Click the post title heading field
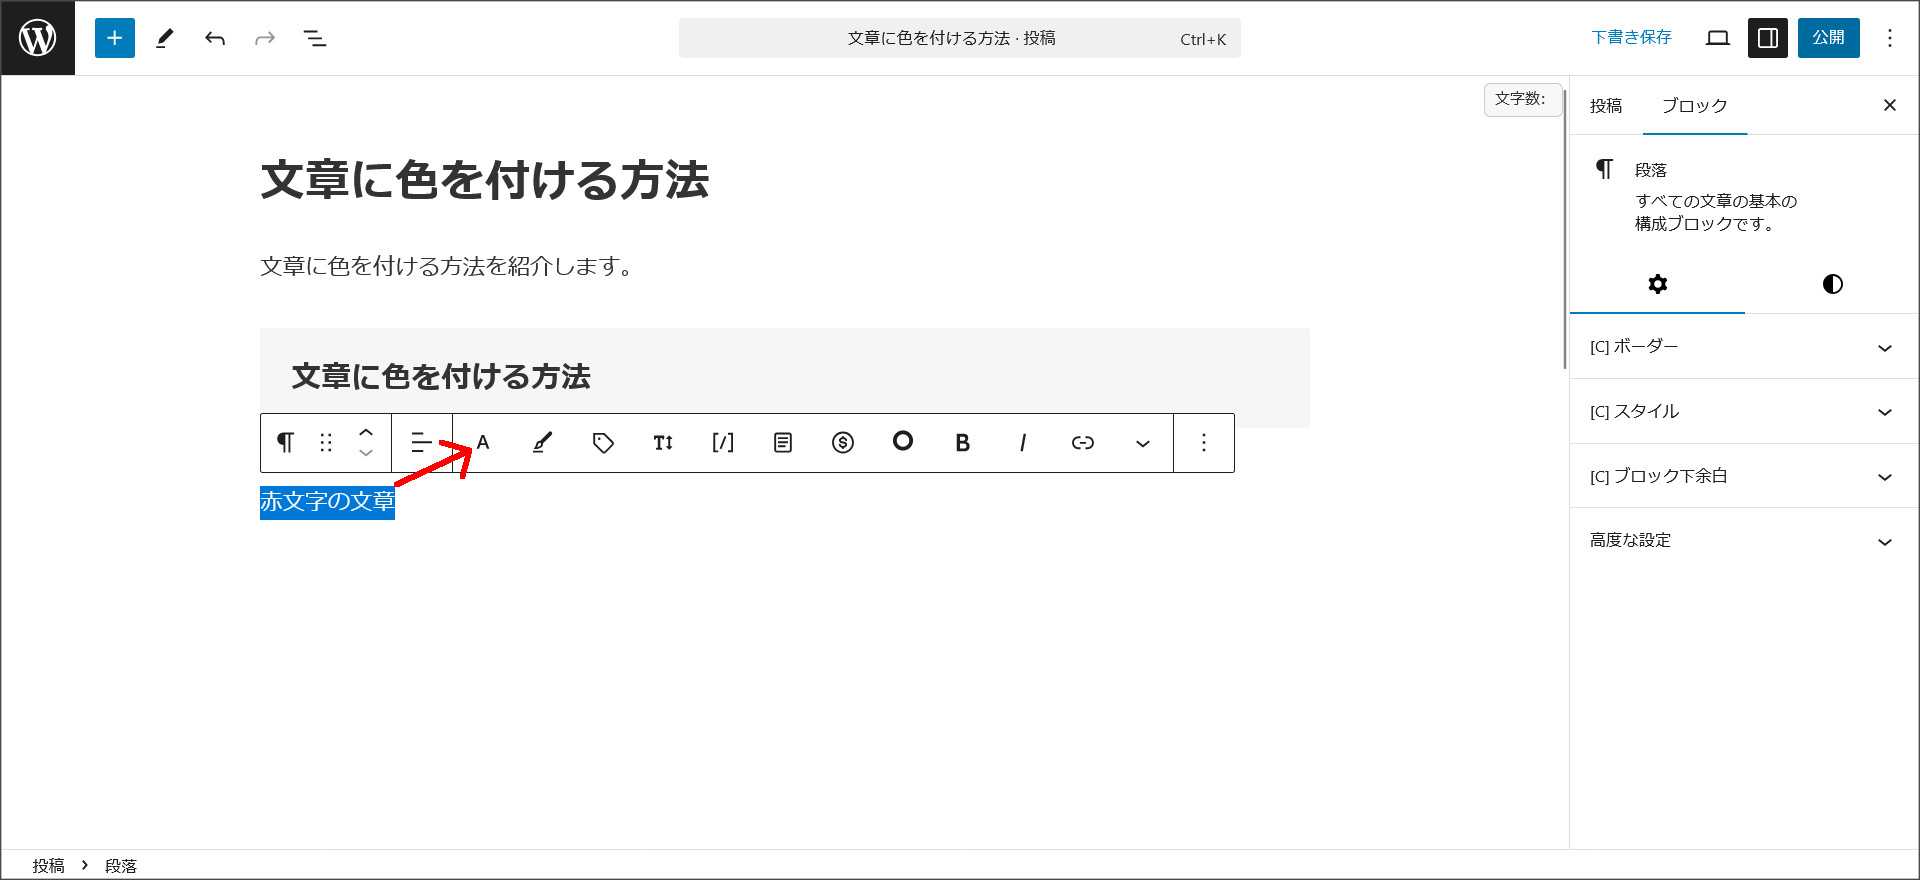 click(485, 181)
